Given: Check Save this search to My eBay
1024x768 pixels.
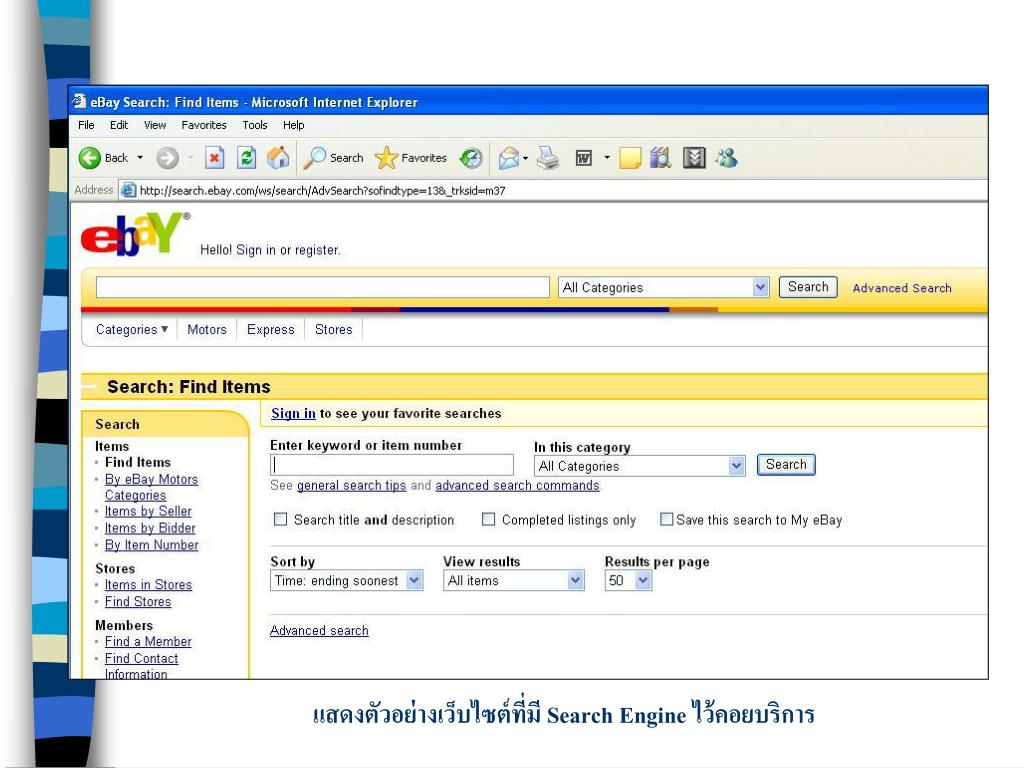Looking at the screenshot, I should [x=666, y=519].
